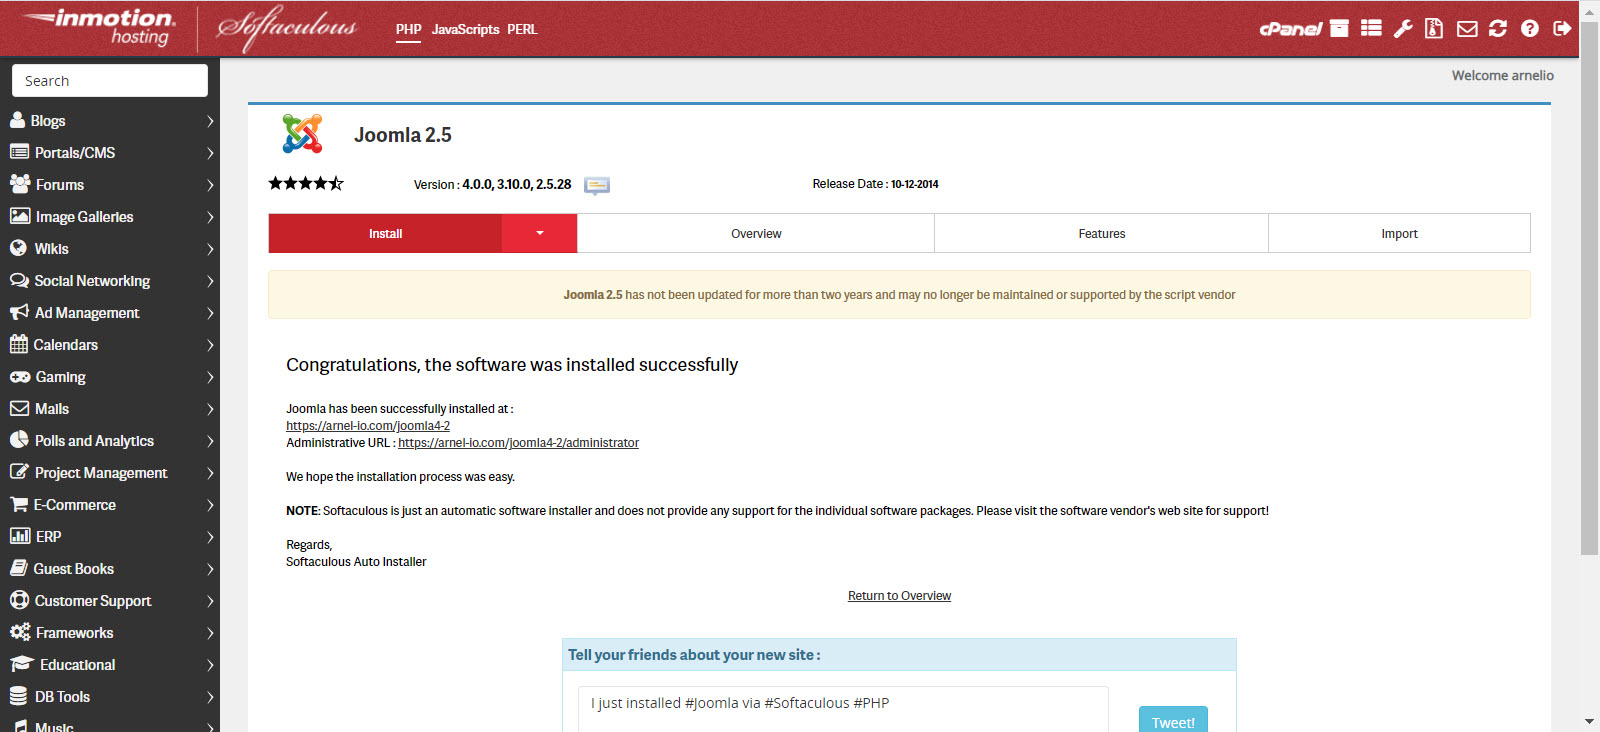Switch to the PERL scripts tab
The image size is (1600, 732).
[x=522, y=30]
